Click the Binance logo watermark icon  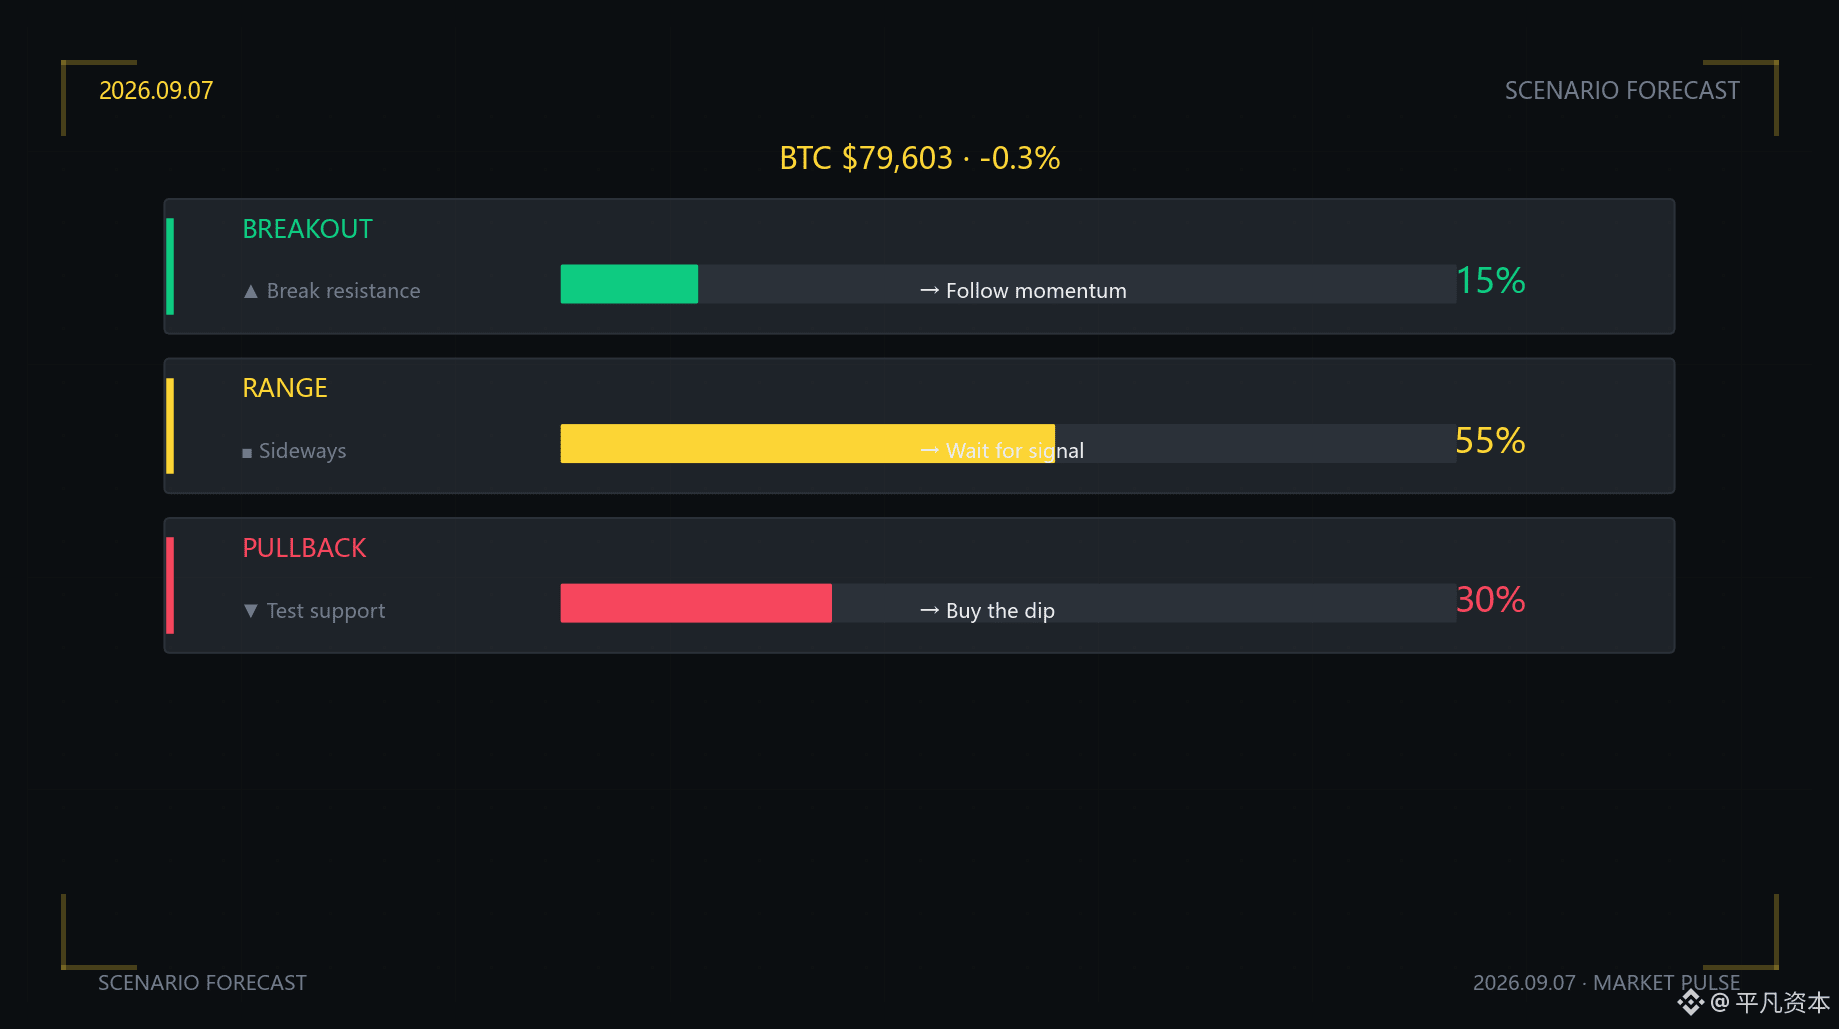pos(1691,1002)
